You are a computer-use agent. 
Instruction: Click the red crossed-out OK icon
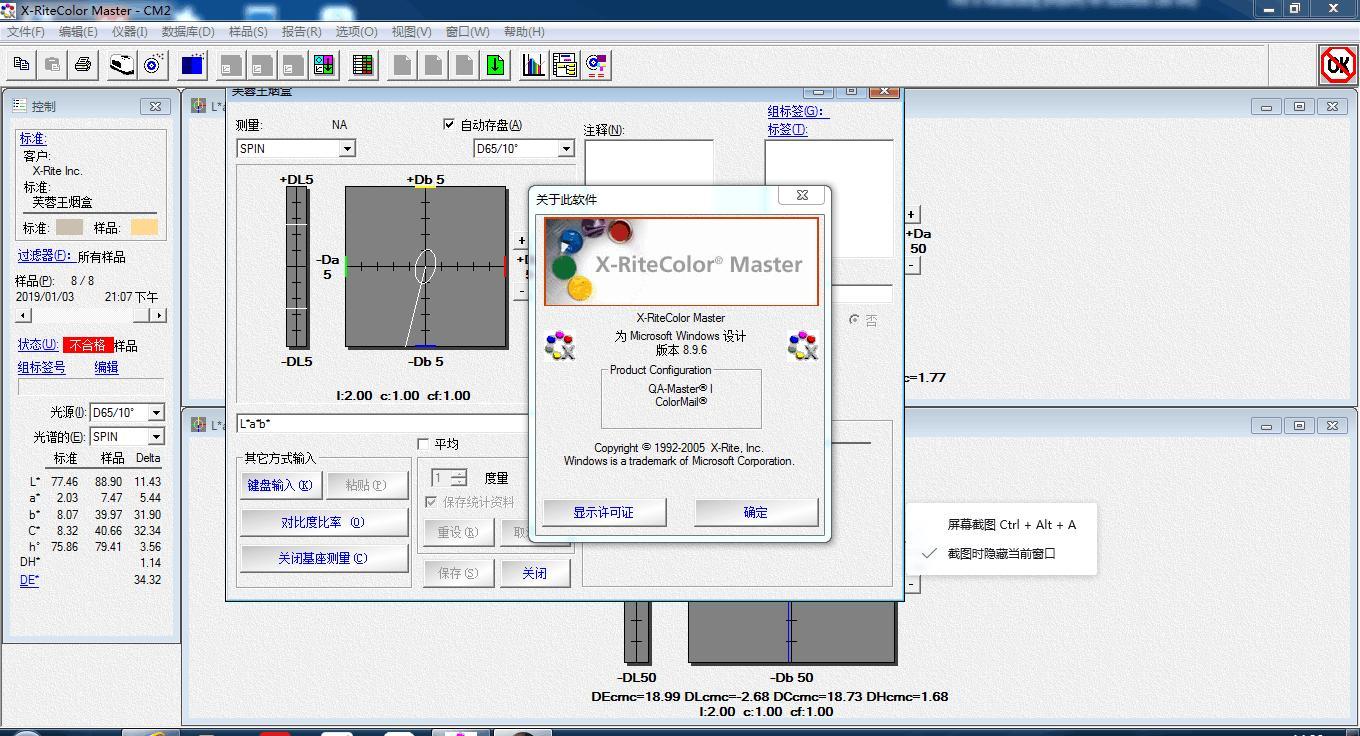click(x=1337, y=65)
